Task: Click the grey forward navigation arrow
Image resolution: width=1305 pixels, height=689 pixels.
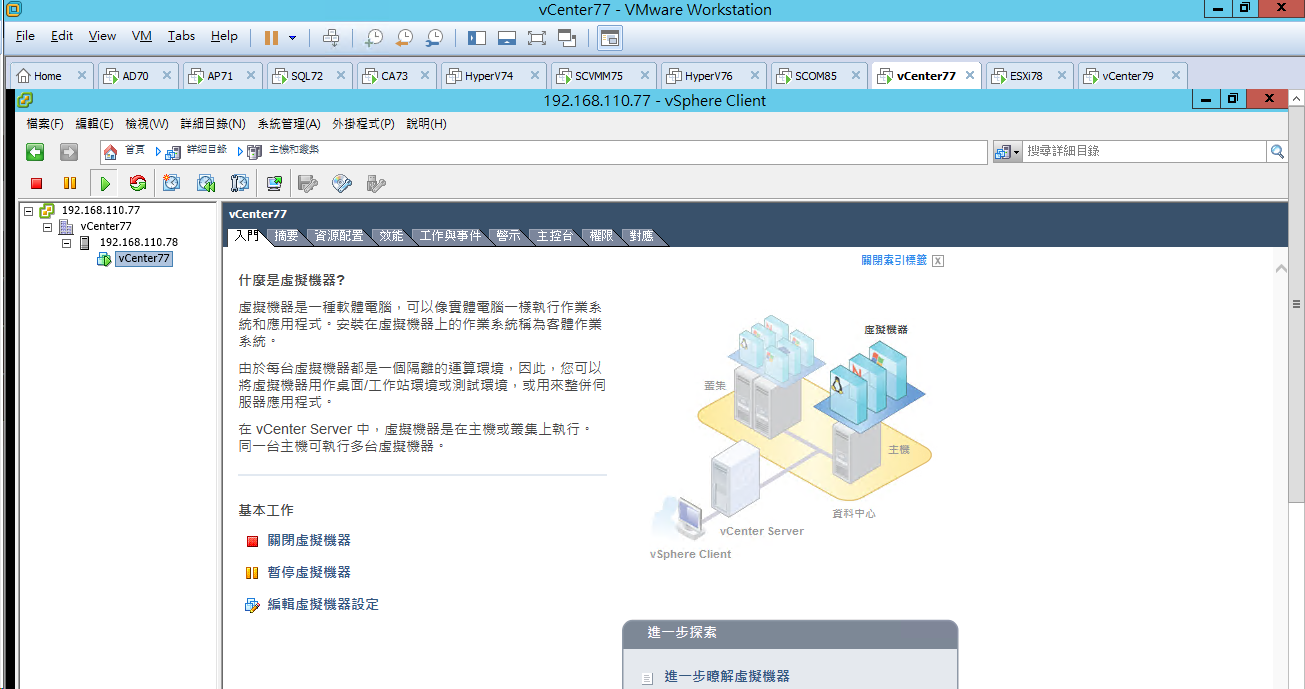Action: coord(68,152)
